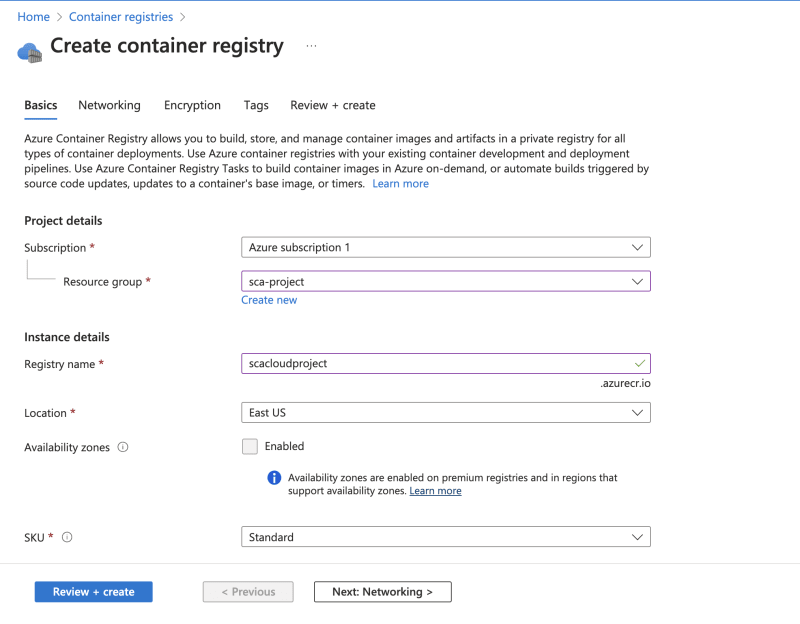
Task: Click the SKU info icon
Action: [67, 537]
